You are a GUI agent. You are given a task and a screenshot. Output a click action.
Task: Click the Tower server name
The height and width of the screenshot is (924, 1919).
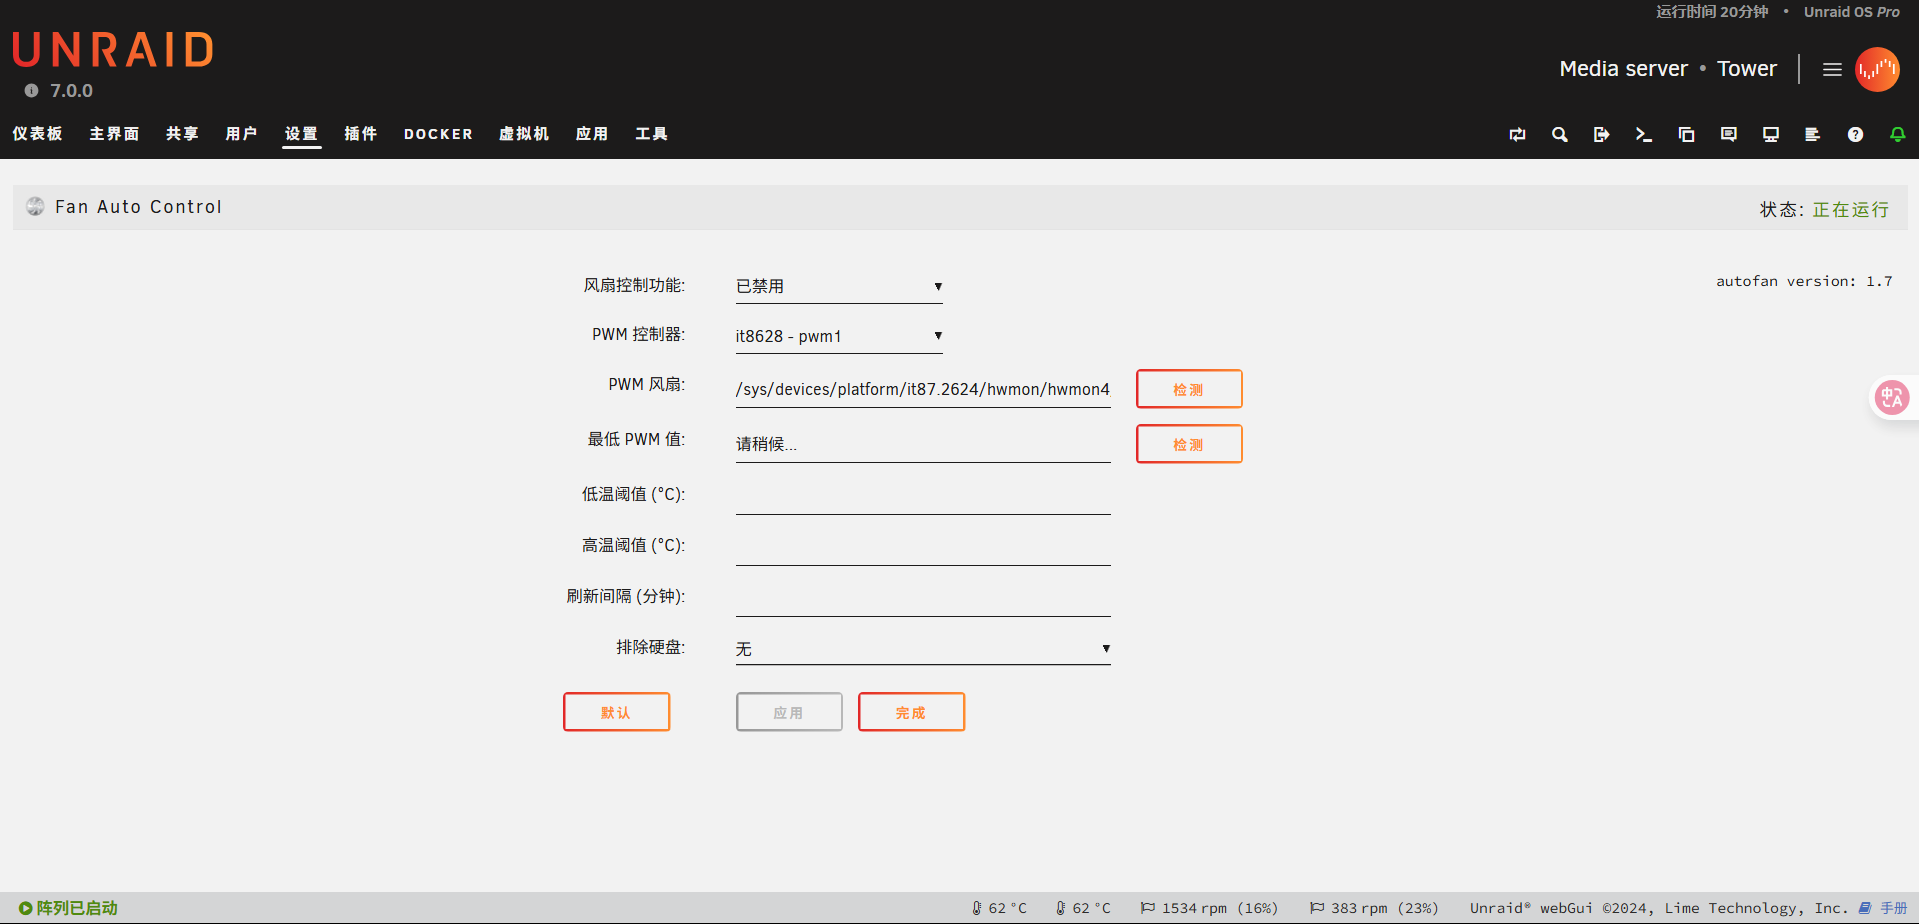(1747, 69)
